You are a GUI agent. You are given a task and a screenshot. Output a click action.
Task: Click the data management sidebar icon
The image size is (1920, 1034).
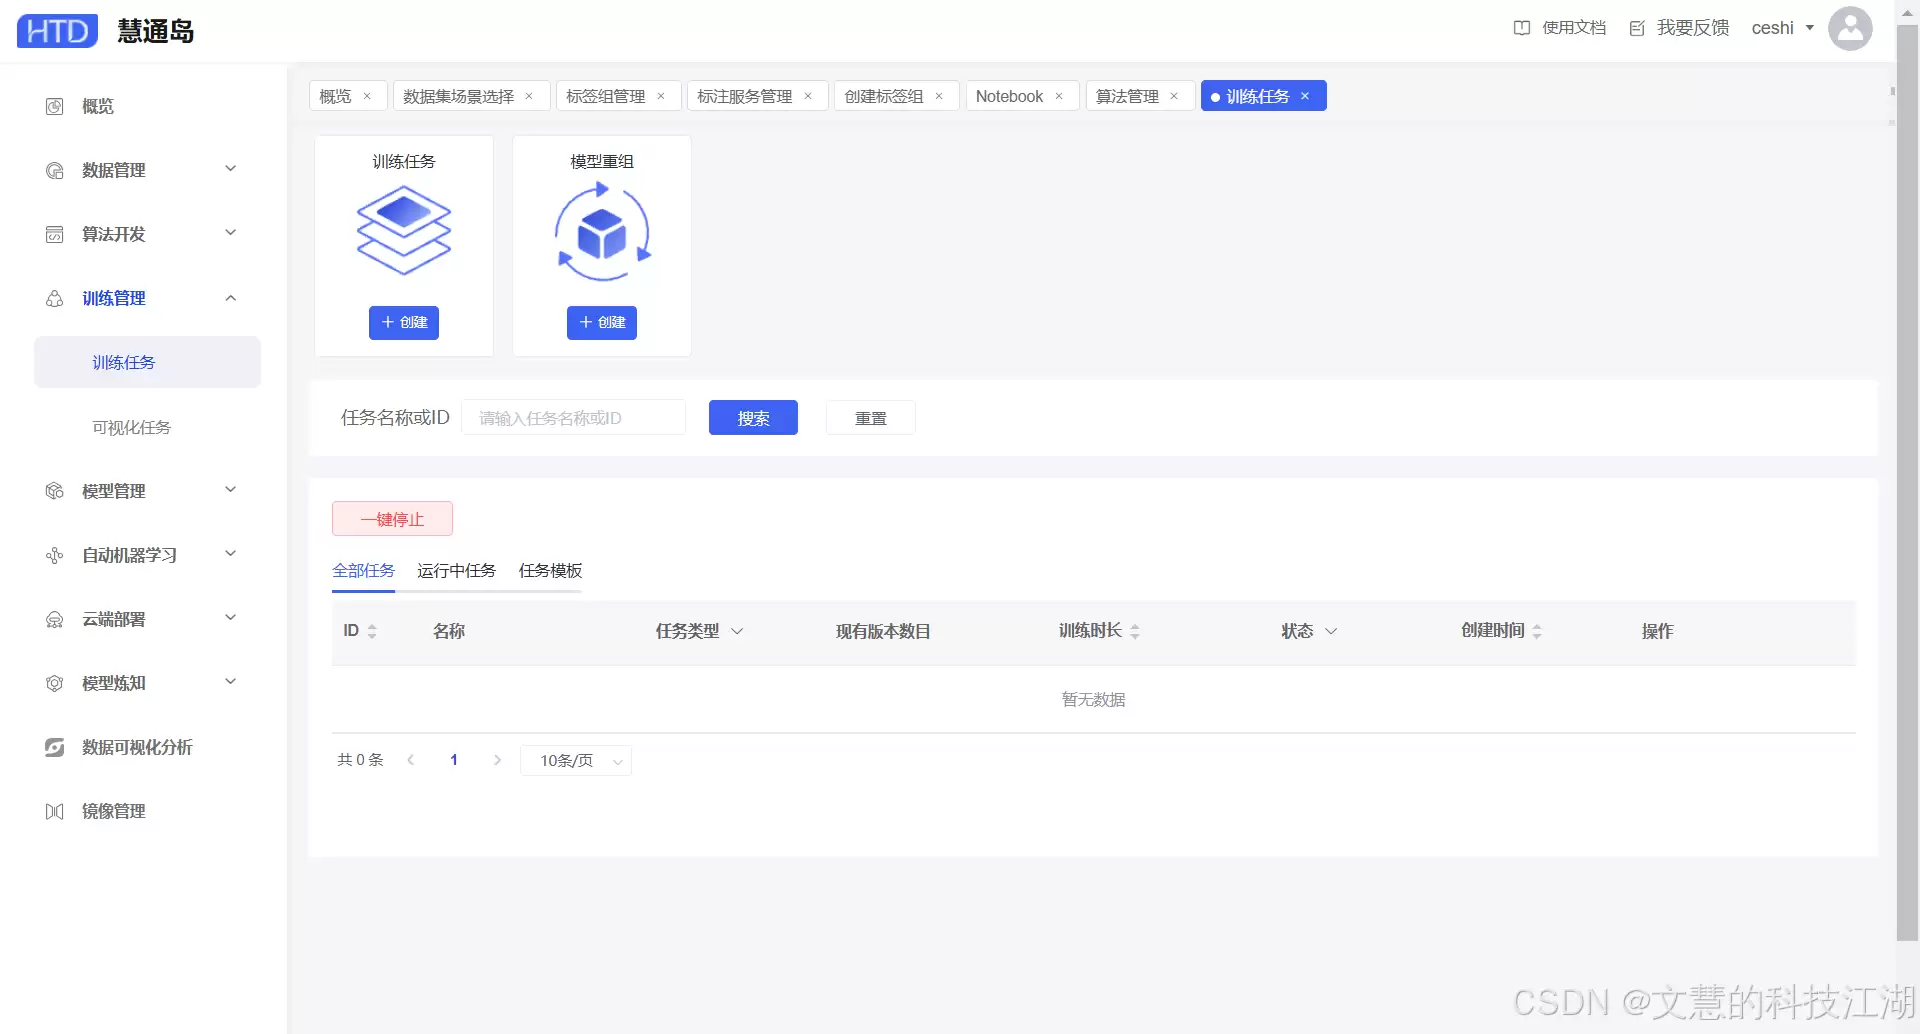55,170
